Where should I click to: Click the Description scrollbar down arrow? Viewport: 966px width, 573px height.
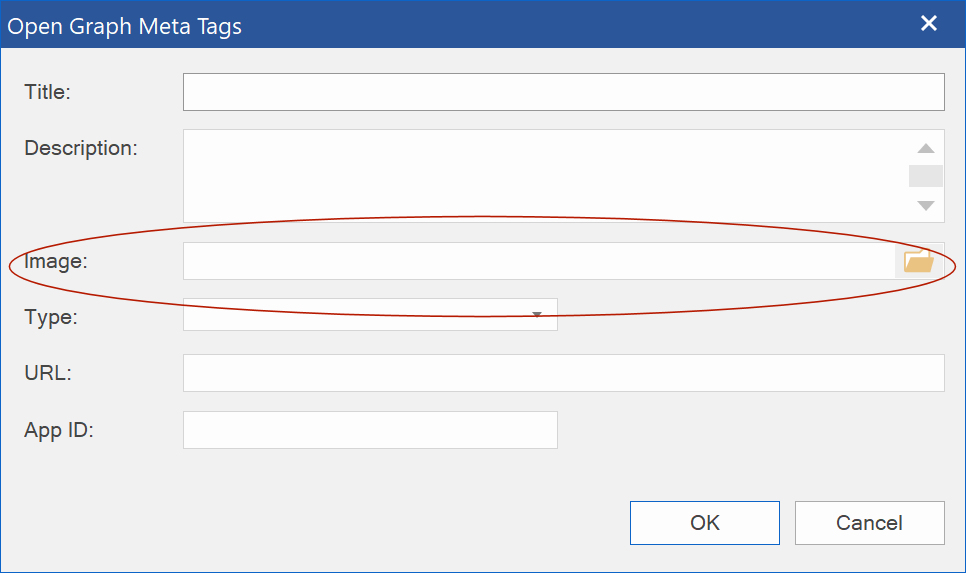click(x=925, y=205)
